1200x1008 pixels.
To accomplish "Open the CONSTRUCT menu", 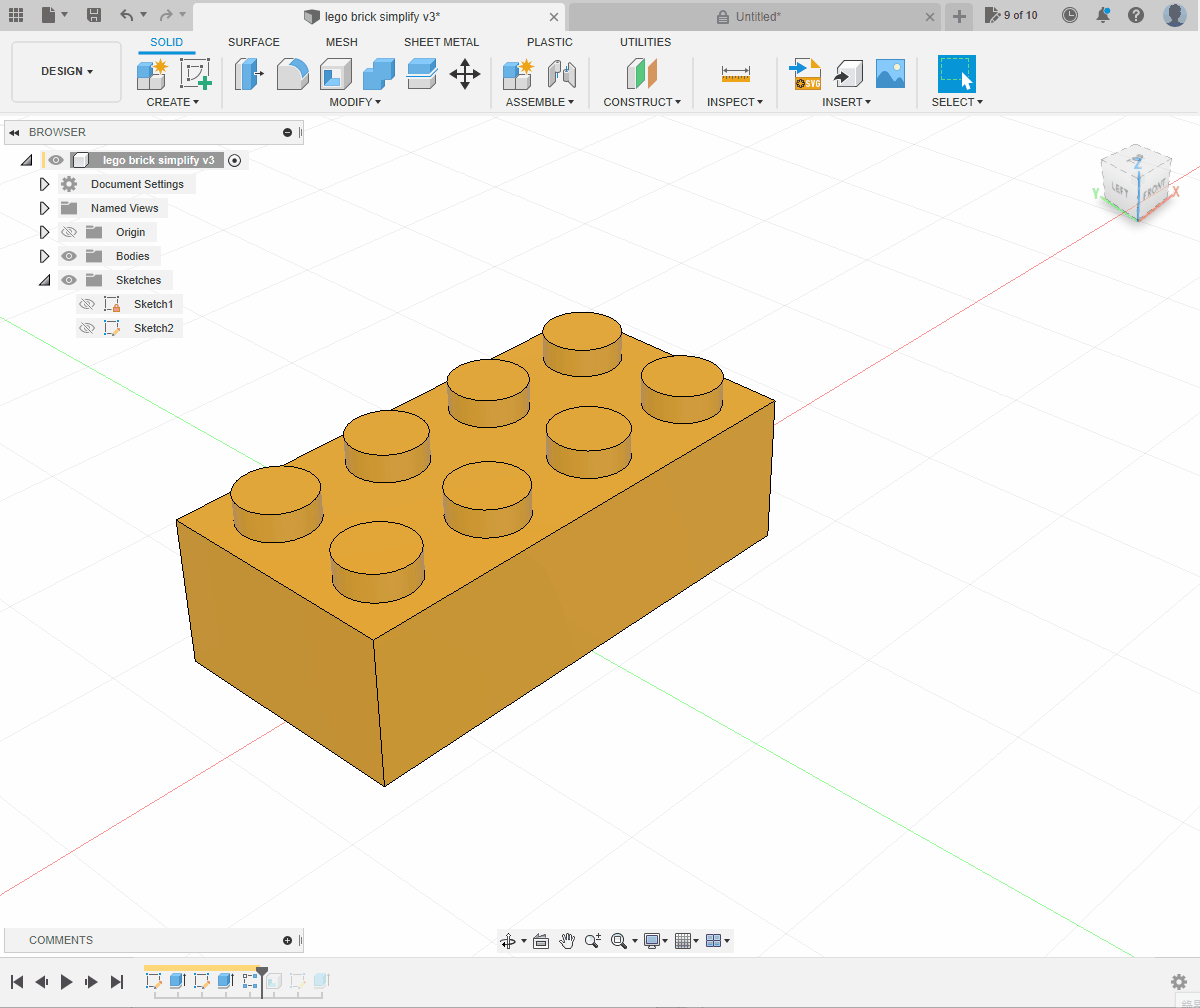I will [x=642, y=102].
